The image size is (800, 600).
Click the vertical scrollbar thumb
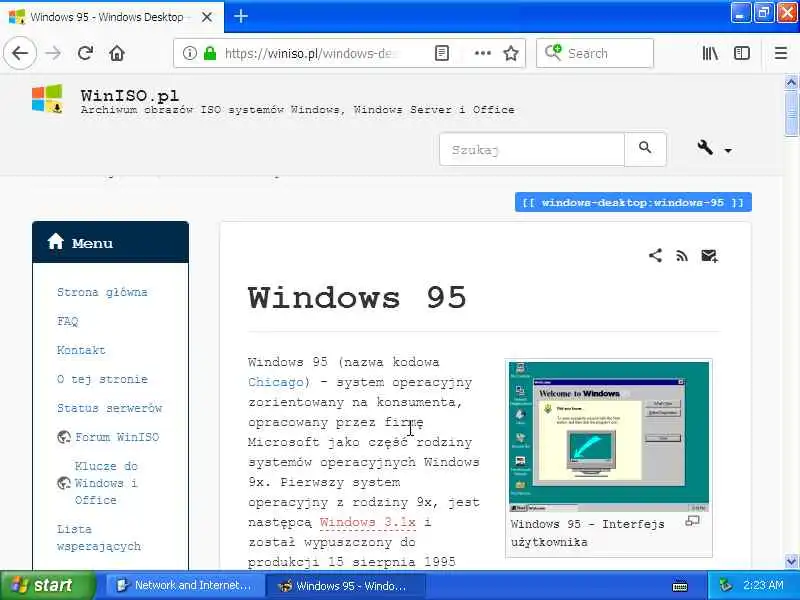[791, 114]
